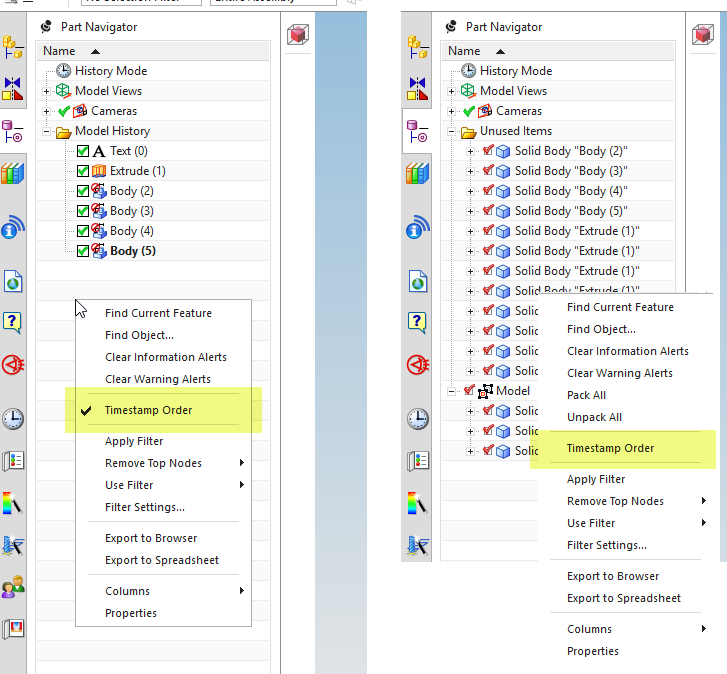Viewport: 727px width, 674px height.
Task: Select Pack All in right context menu
Action: point(625,395)
